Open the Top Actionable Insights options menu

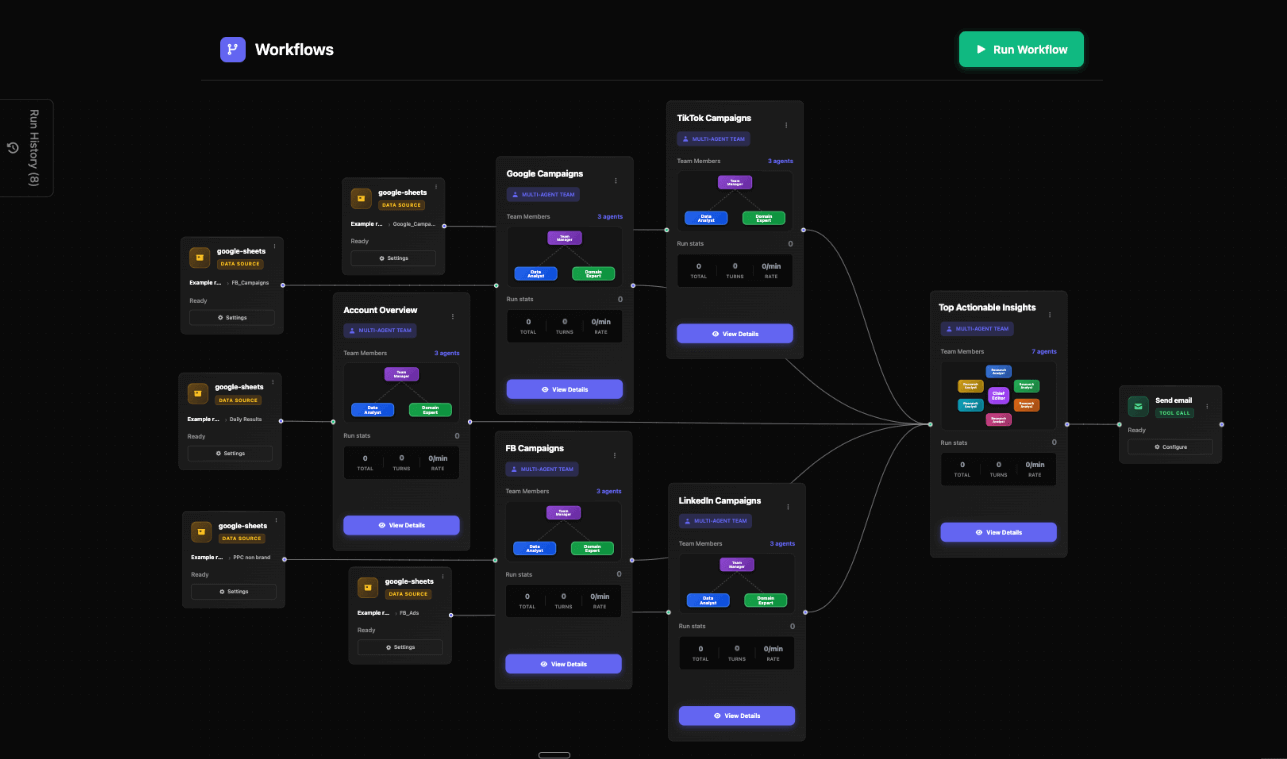(x=1050, y=315)
